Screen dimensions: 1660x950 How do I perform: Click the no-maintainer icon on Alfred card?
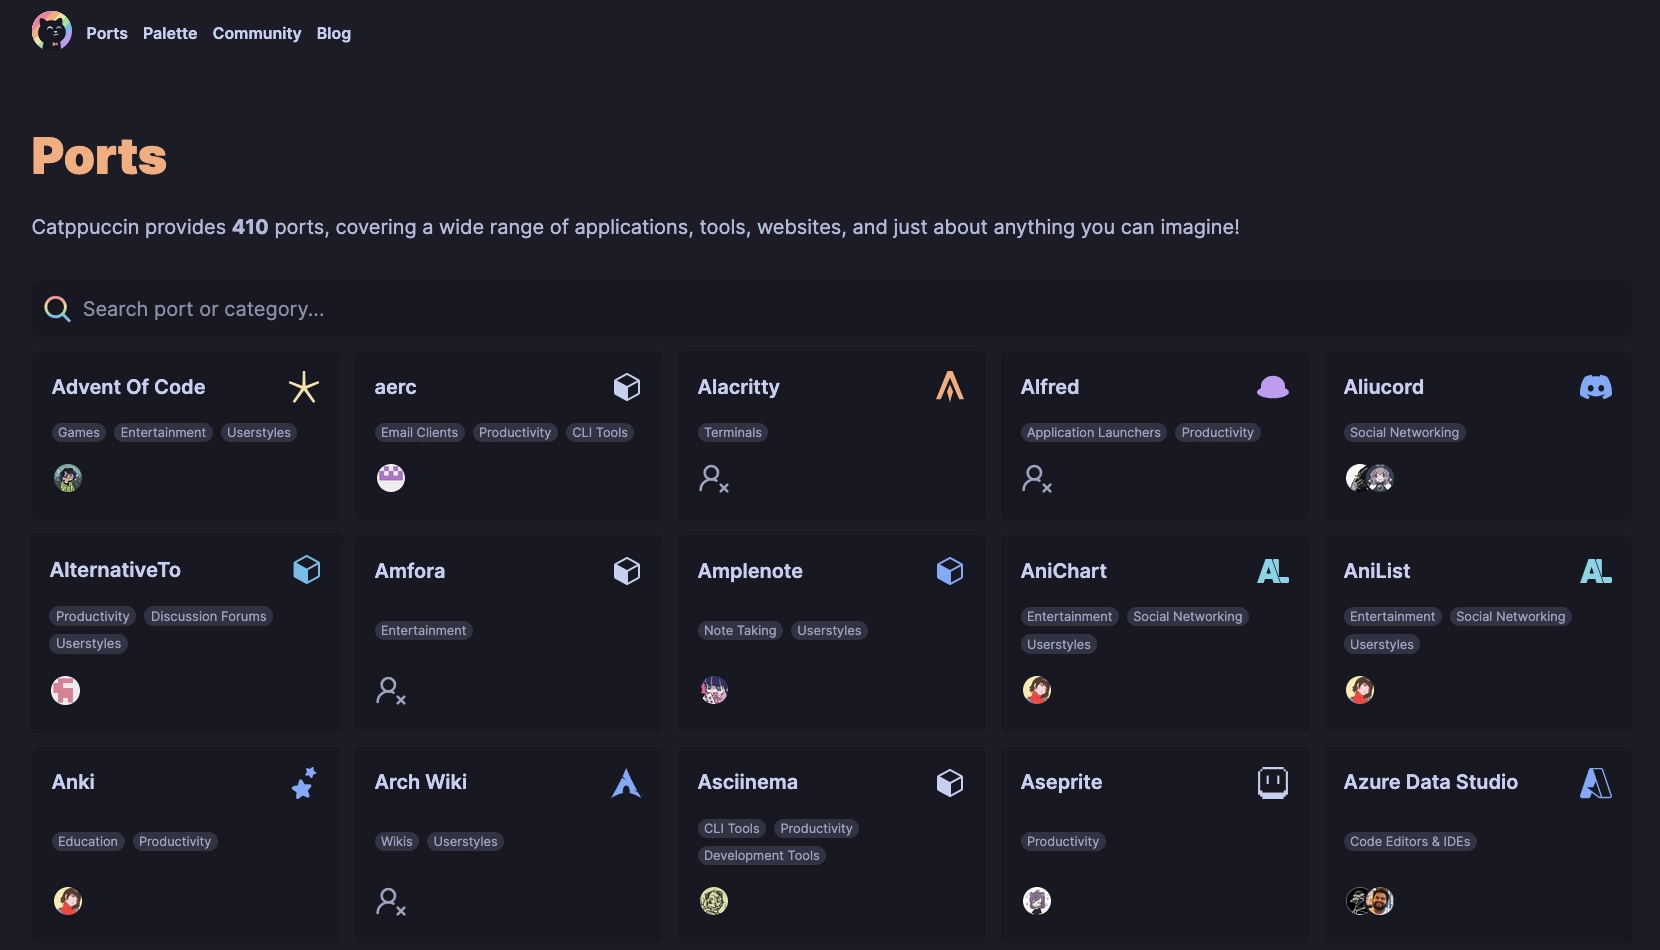1037,479
